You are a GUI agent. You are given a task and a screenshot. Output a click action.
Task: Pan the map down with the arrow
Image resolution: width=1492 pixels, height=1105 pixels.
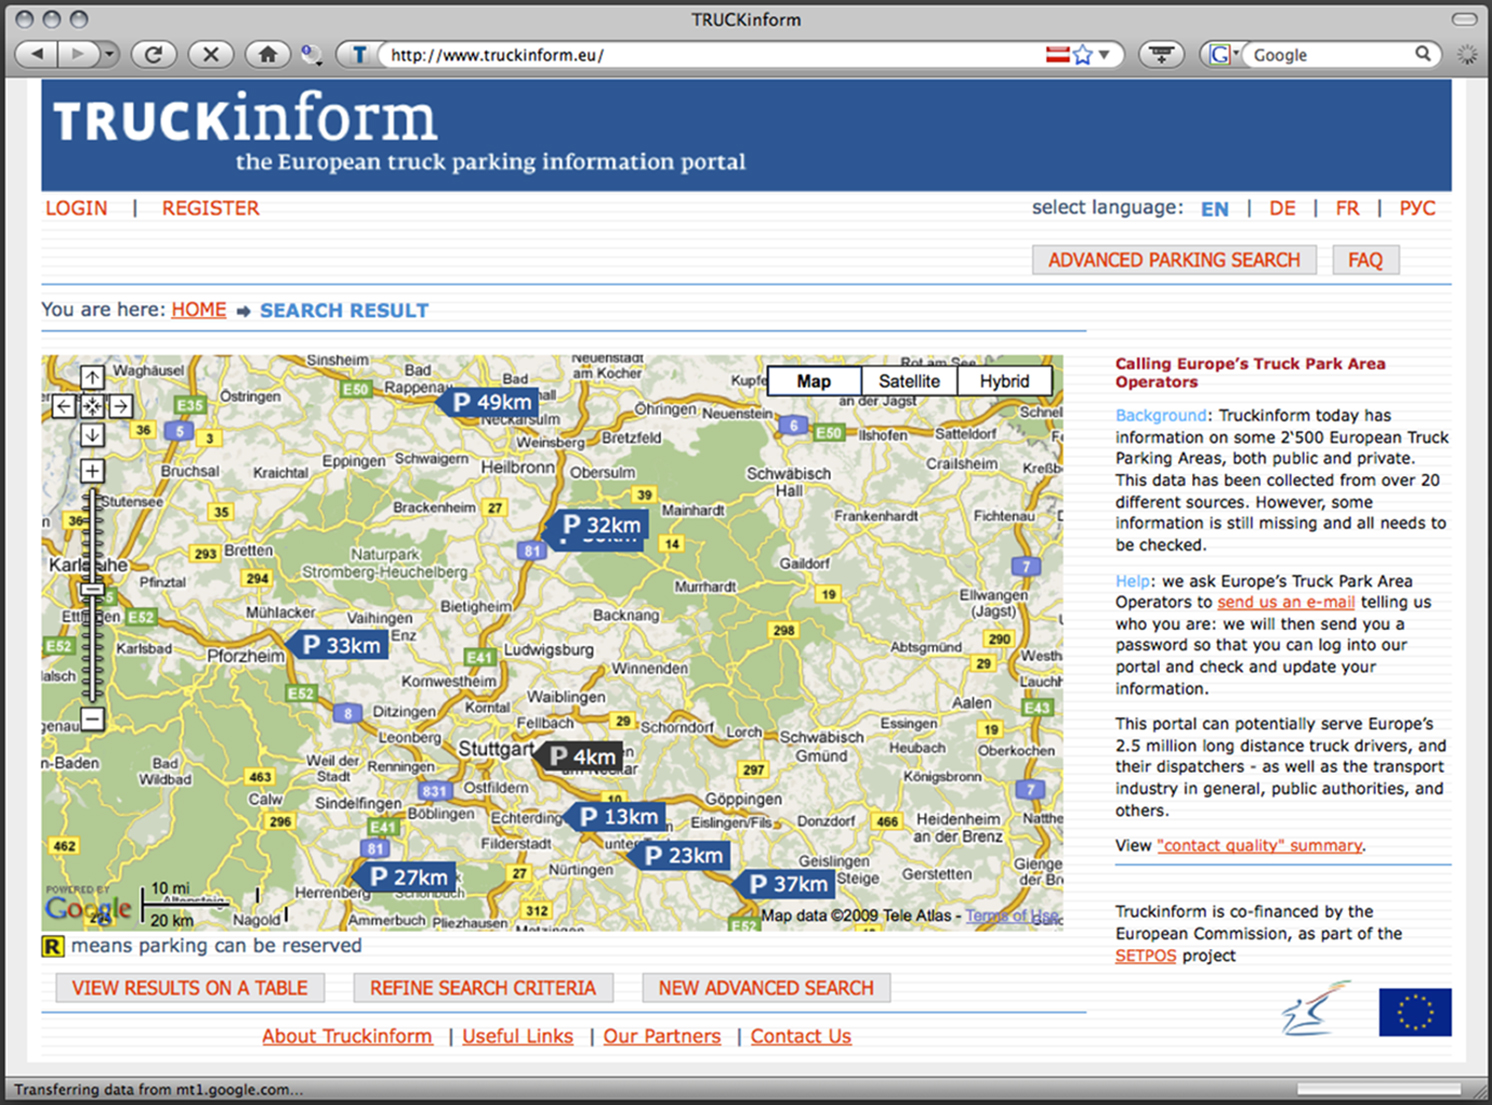point(92,435)
